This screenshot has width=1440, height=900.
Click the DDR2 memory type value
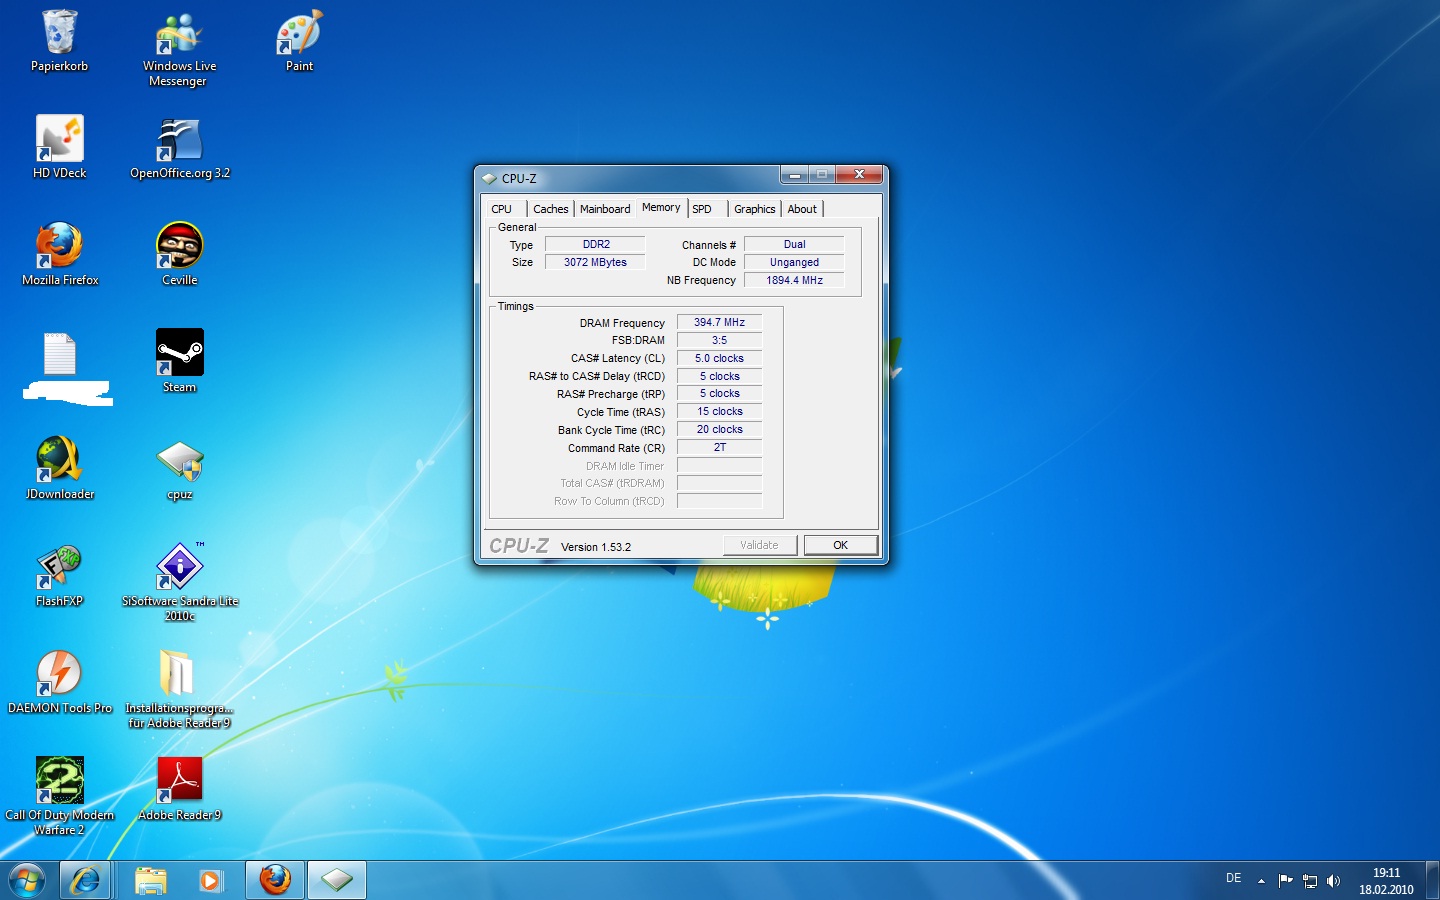click(x=595, y=244)
